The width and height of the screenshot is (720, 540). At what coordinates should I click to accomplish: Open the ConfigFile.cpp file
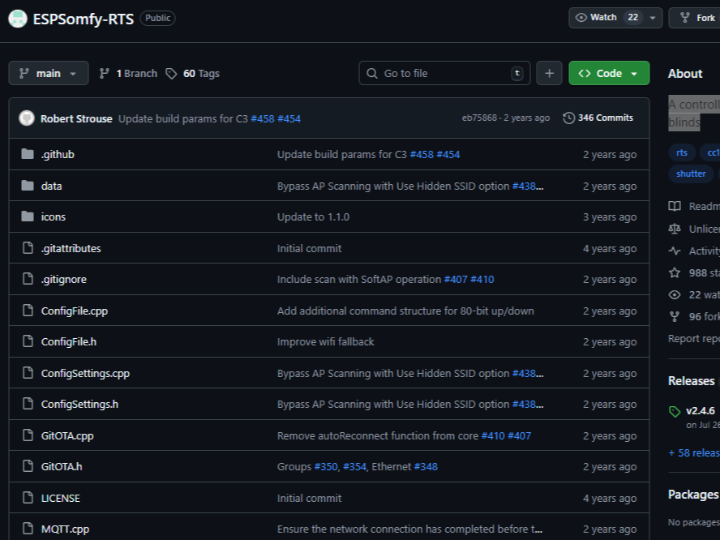(74, 311)
